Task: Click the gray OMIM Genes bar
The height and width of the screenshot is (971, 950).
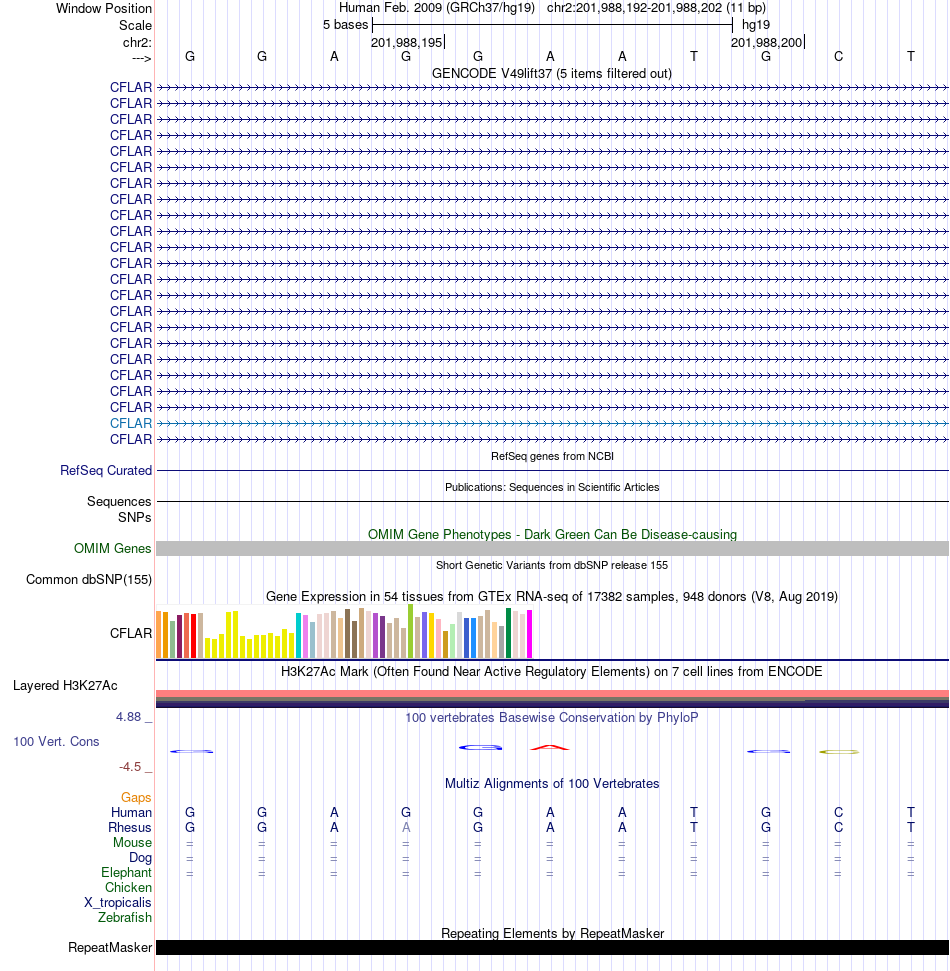Action: (552, 548)
